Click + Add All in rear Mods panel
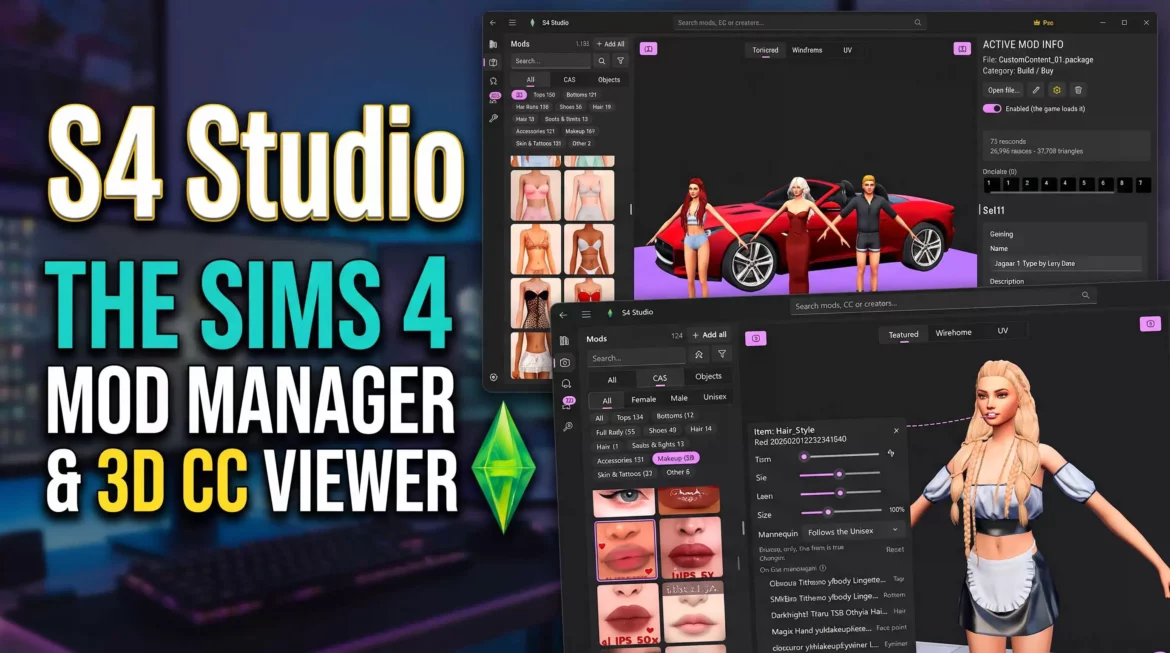The height and width of the screenshot is (653, 1170). pos(610,44)
